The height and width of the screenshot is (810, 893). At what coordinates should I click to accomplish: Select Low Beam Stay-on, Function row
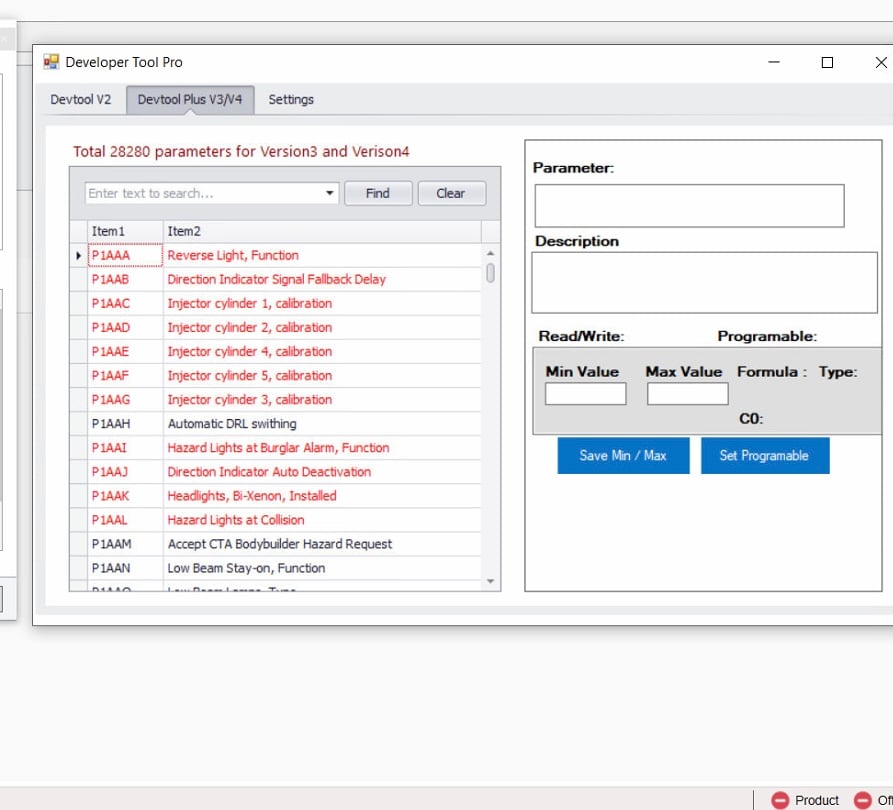[x=322, y=568]
